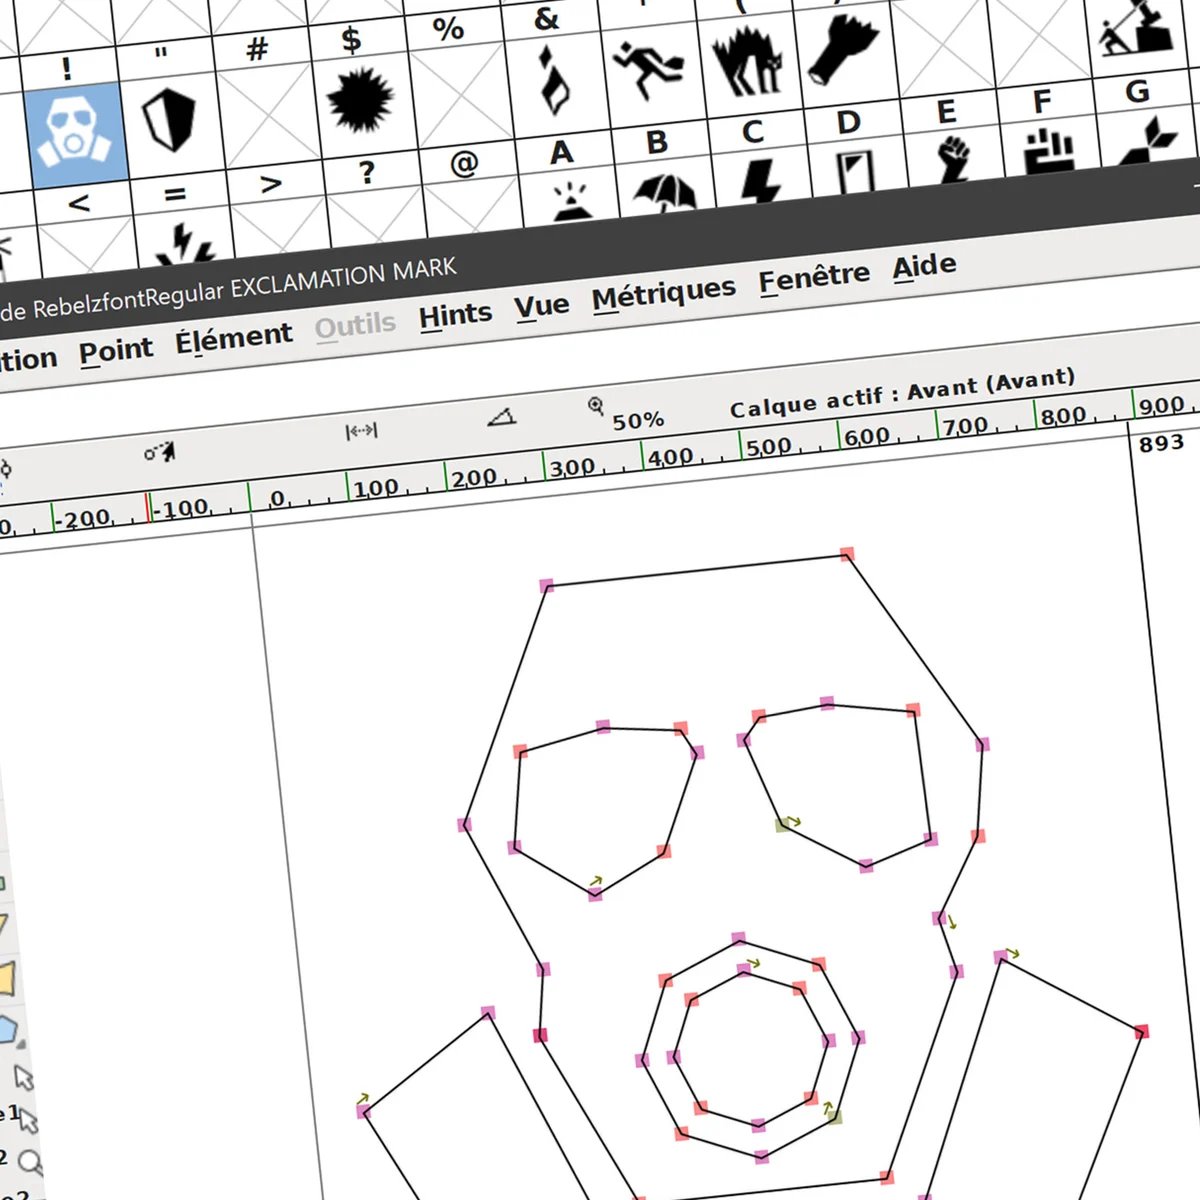Select the magnifier tool in left palette
The height and width of the screenshot is (1200, 1200).
coord(30,1162)
